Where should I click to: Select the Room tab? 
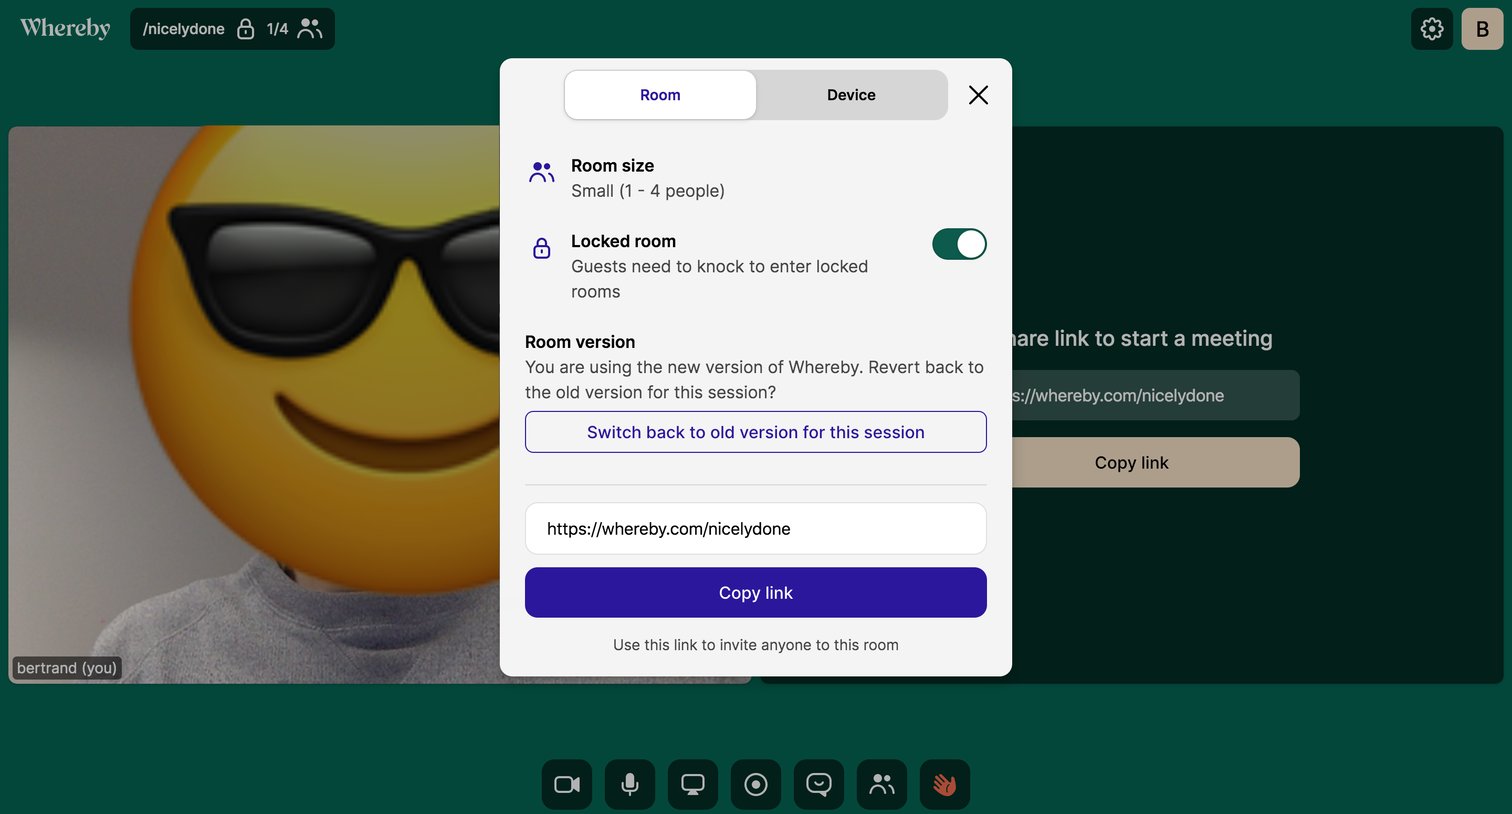(x=660, y=95)
